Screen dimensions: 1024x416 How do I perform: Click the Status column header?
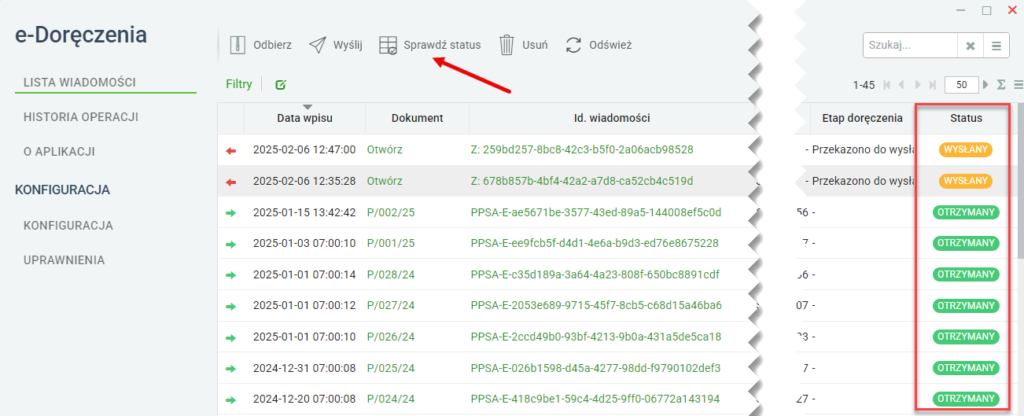pyautogui.click(x=966, y=118)
